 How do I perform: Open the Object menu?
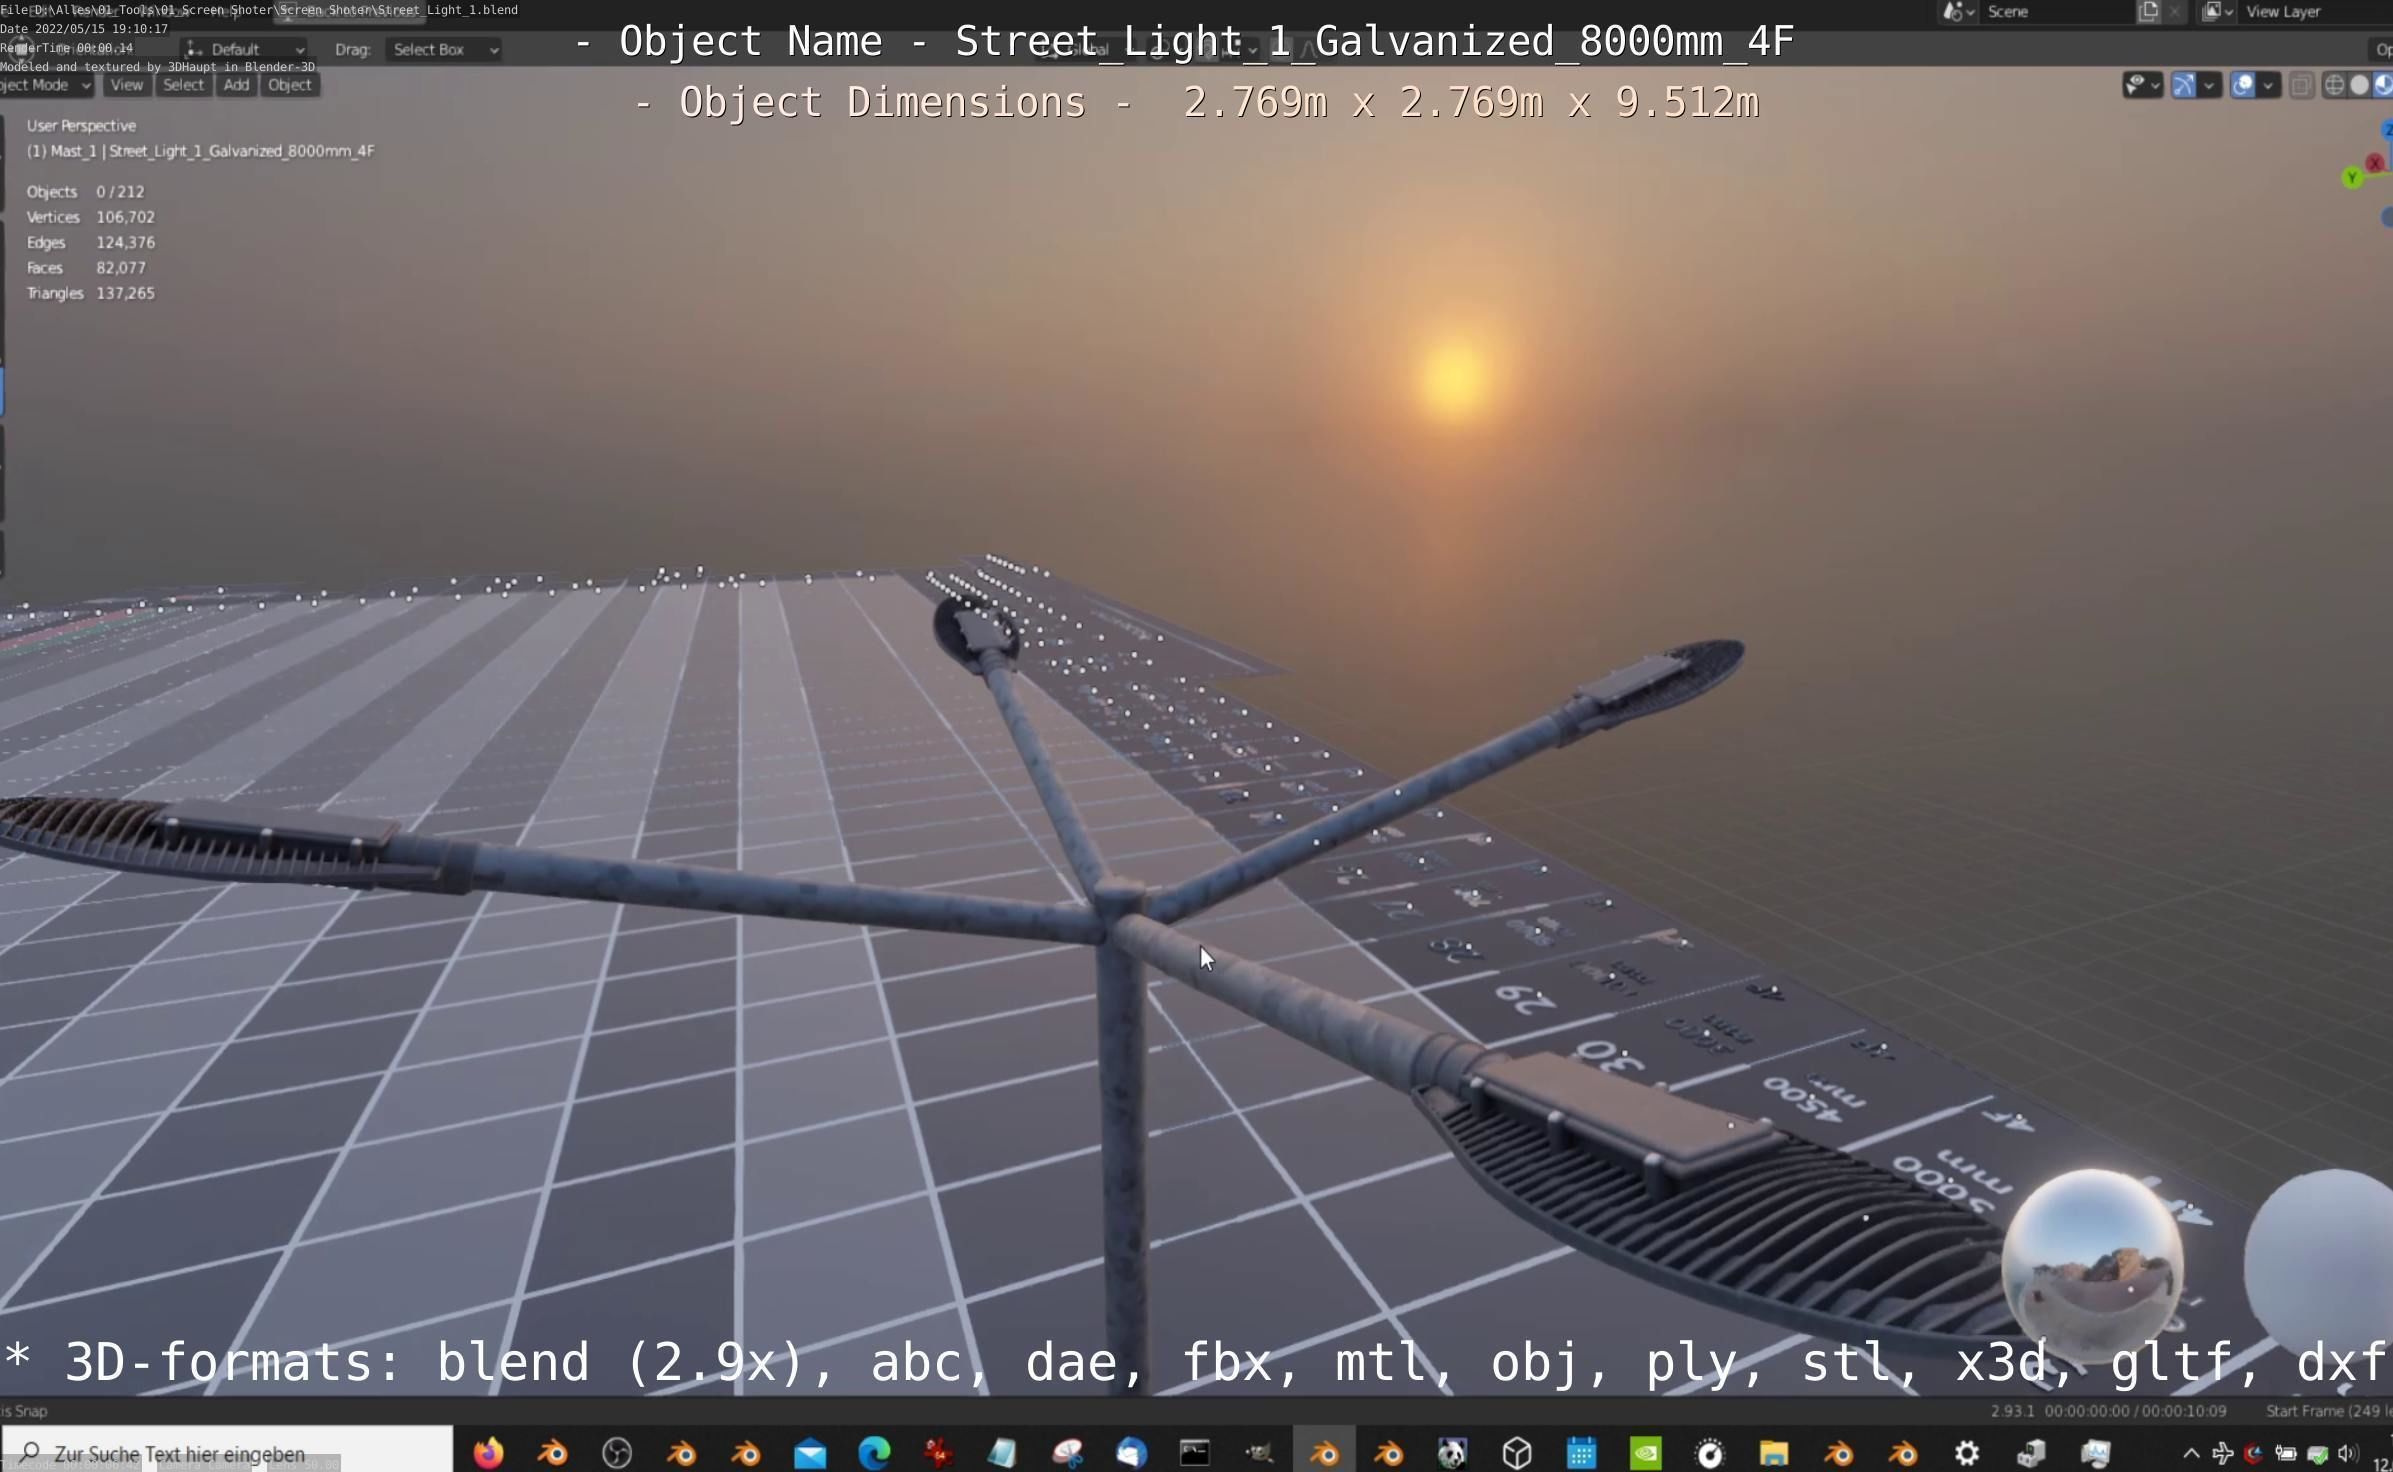click(x=290, y=85)
